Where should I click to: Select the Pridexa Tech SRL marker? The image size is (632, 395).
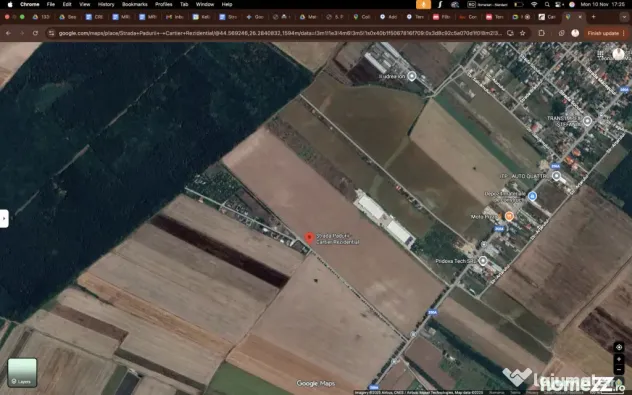[x=483, y=261]
